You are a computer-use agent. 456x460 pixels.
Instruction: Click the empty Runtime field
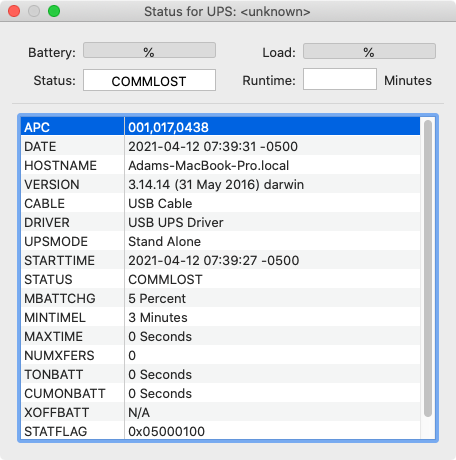tap(340, 79)
